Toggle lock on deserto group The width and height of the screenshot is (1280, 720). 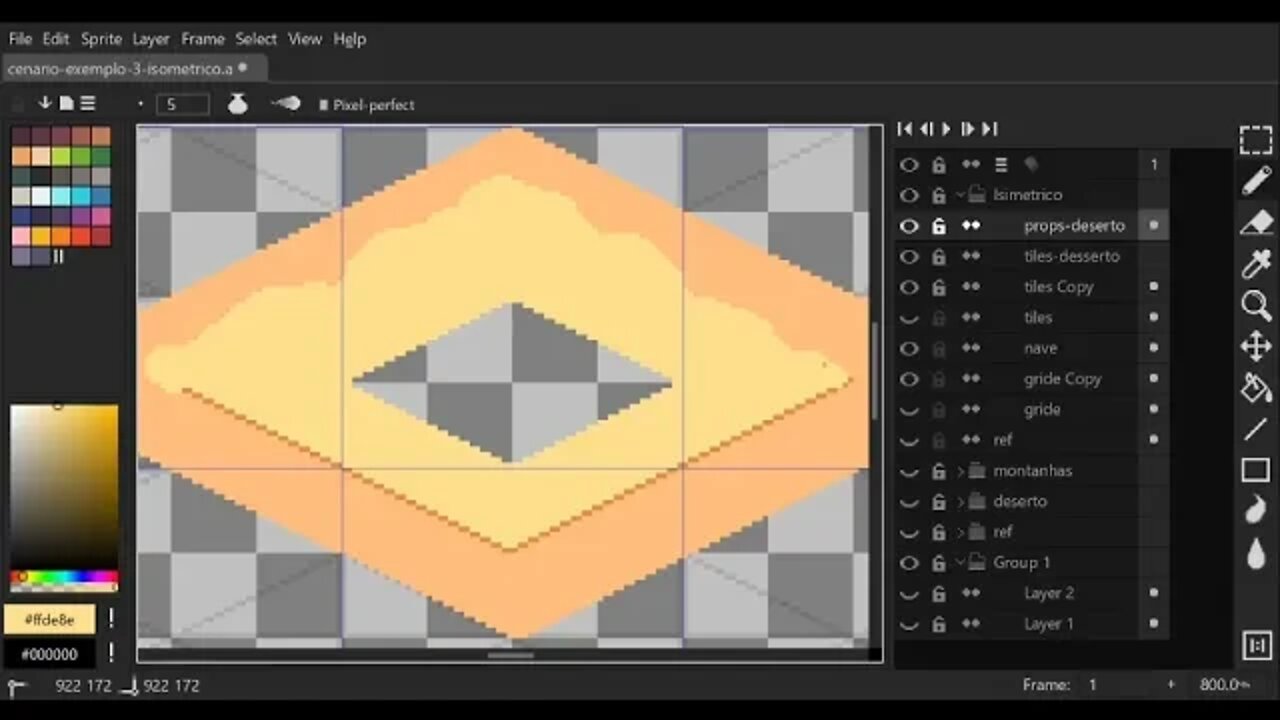(939, 501)
